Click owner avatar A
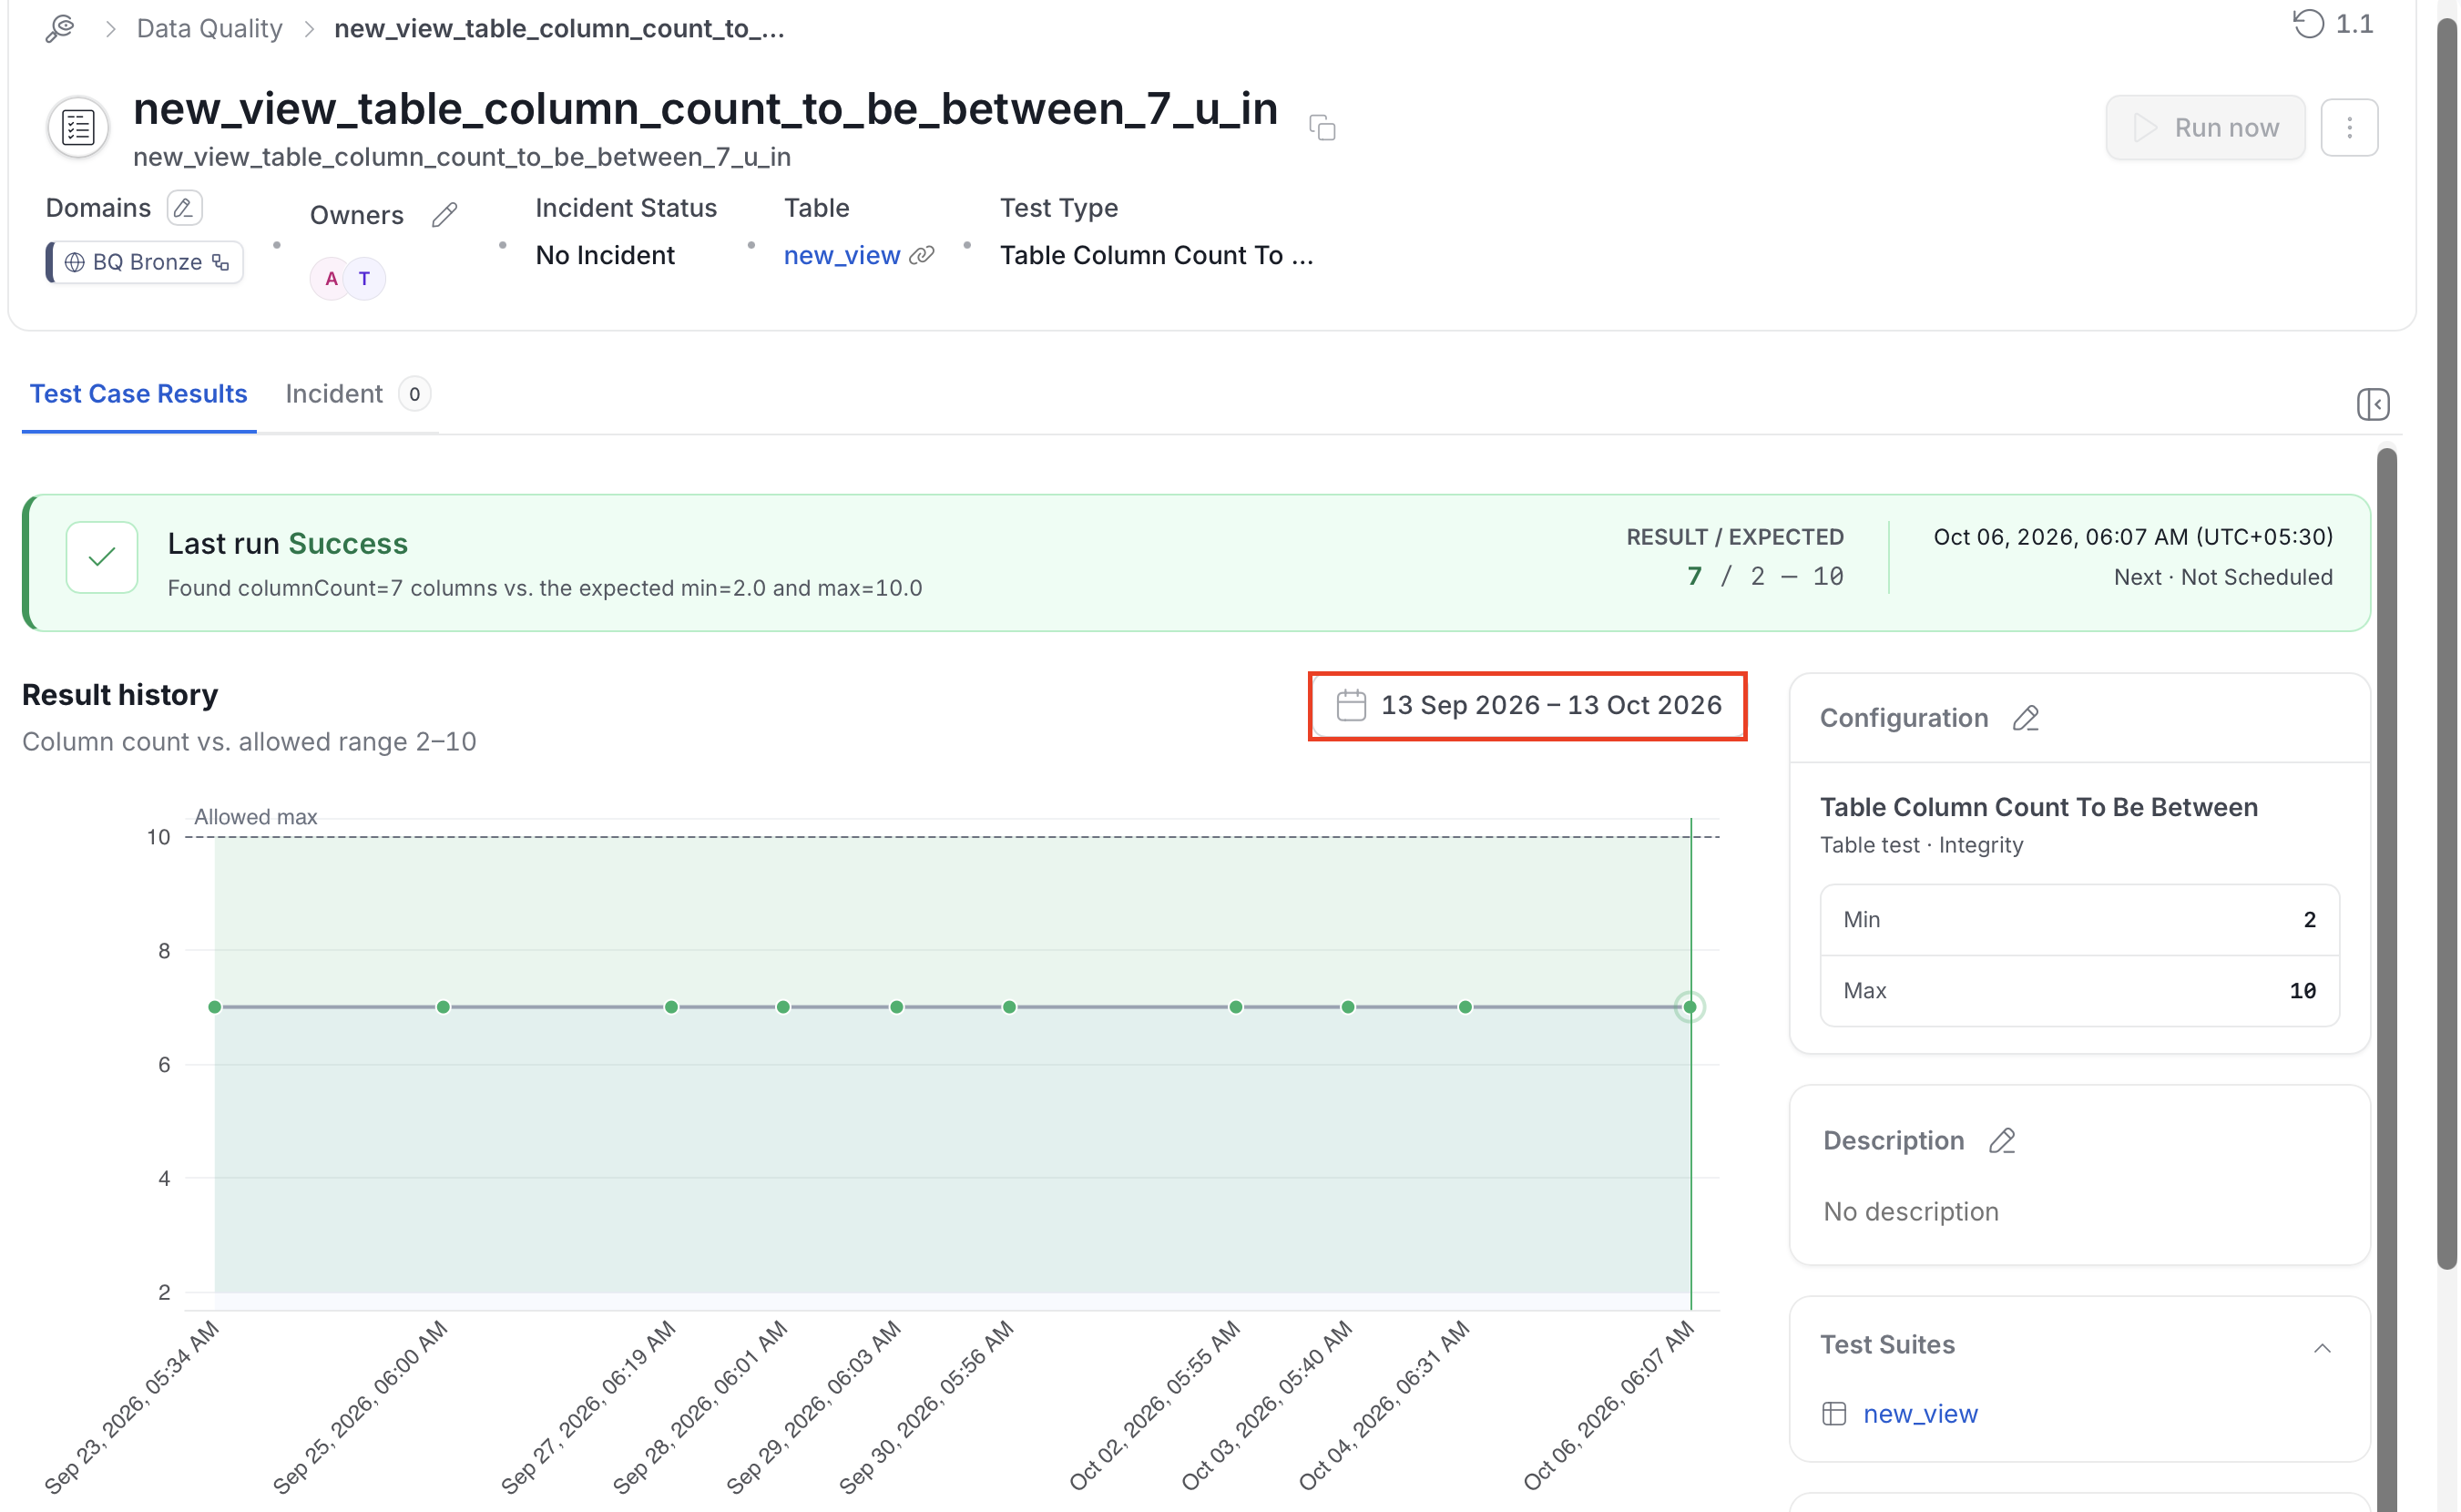 [331, 278]
